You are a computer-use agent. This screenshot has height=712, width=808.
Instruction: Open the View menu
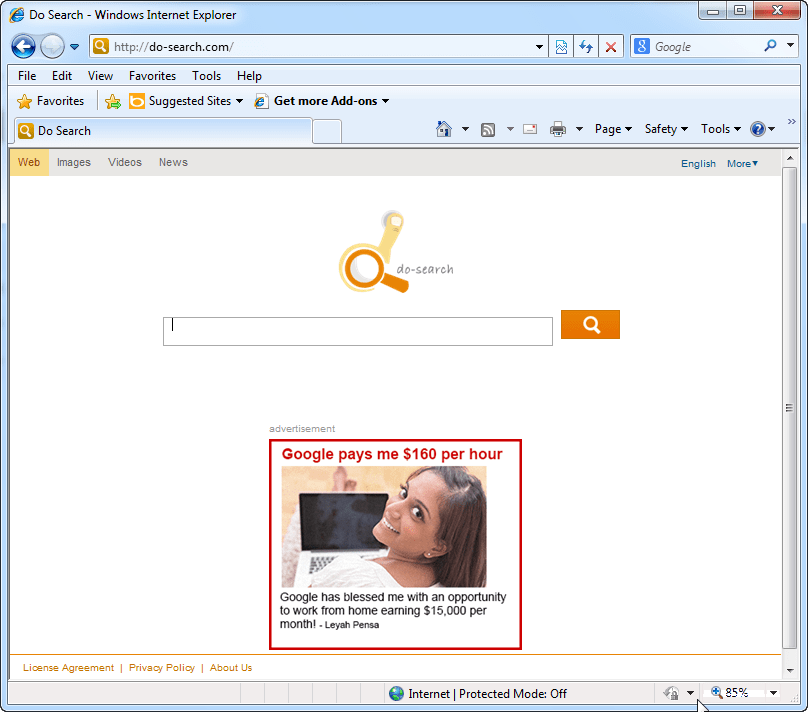(x=100, y=76)
